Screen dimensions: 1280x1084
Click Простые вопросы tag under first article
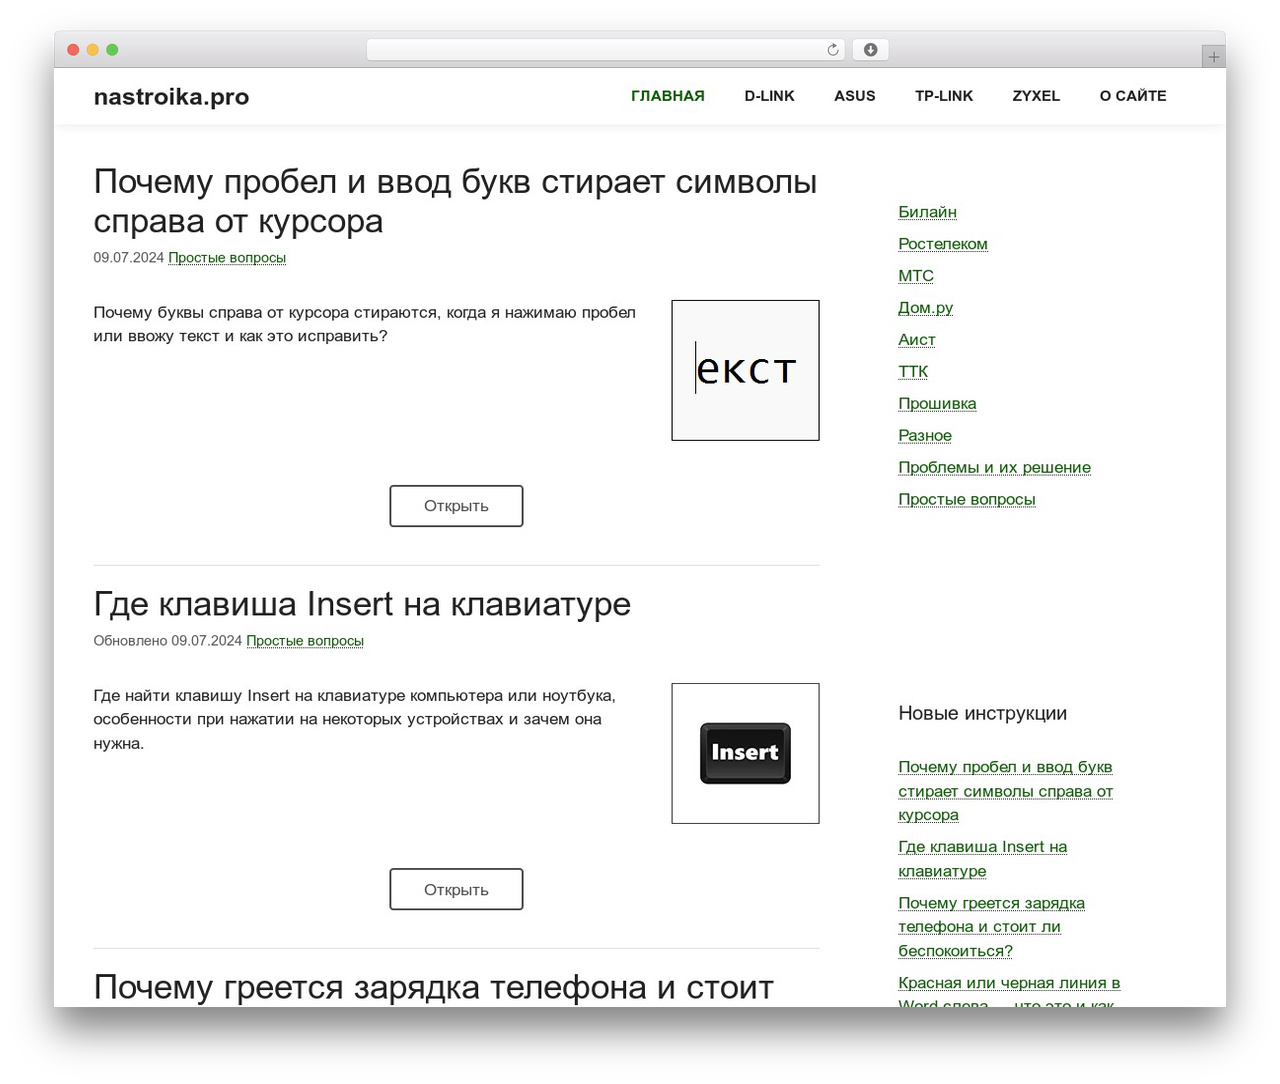[x=227, y=258]
